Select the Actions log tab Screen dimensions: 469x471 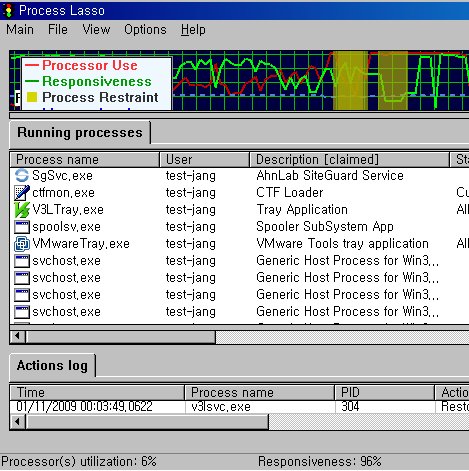[x=52, y=366]
